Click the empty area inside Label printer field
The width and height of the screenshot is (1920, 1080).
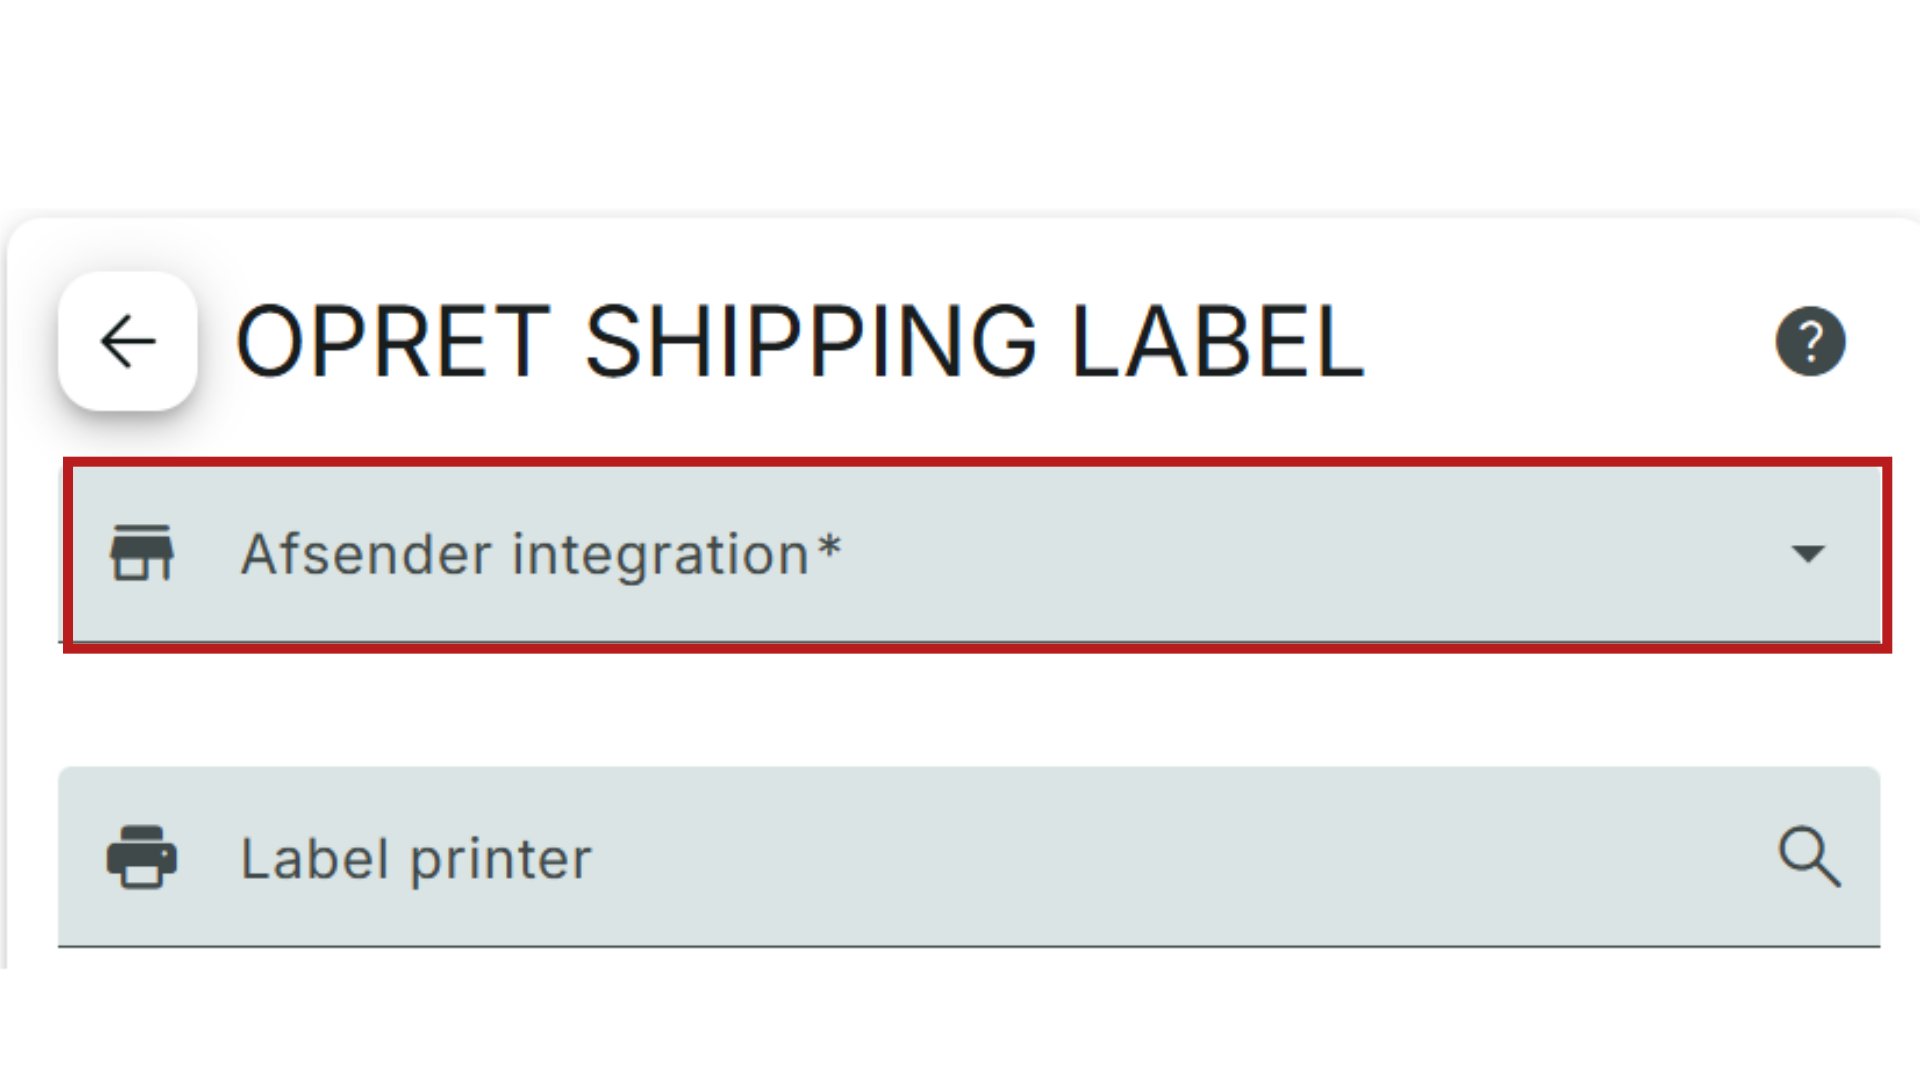[x=1180, y=857]
